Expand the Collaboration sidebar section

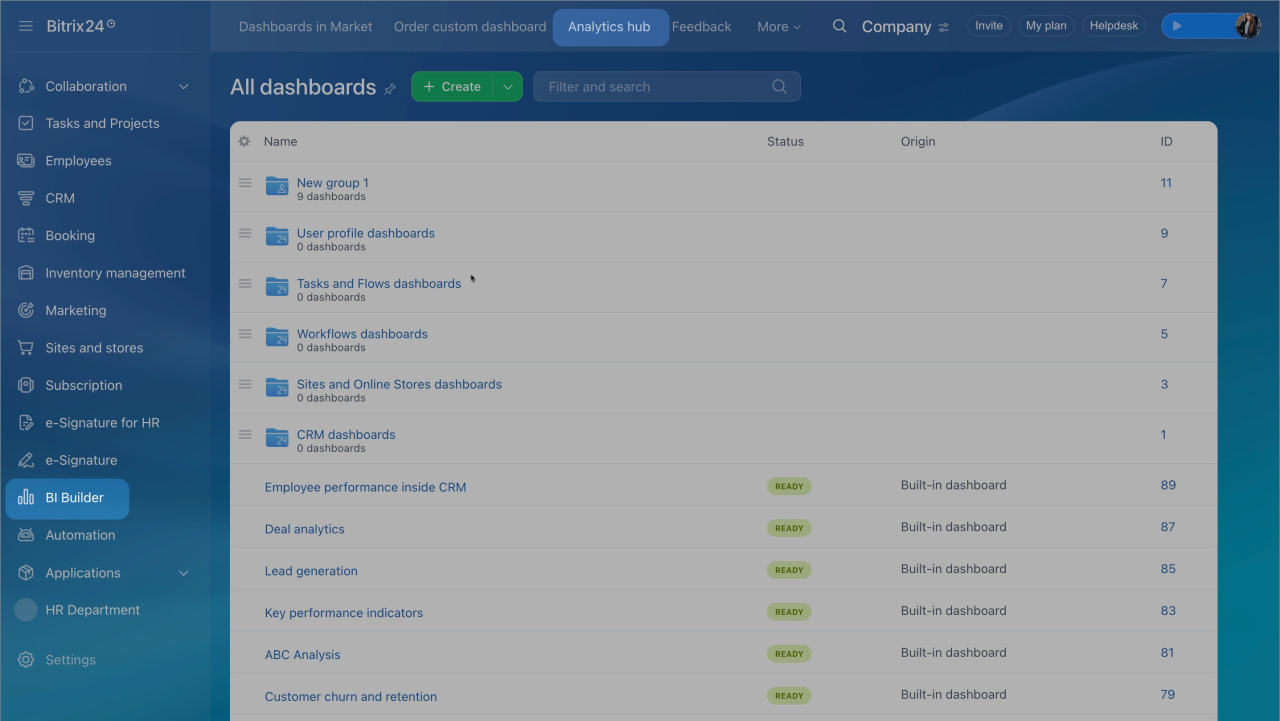[x=183, y=86]
